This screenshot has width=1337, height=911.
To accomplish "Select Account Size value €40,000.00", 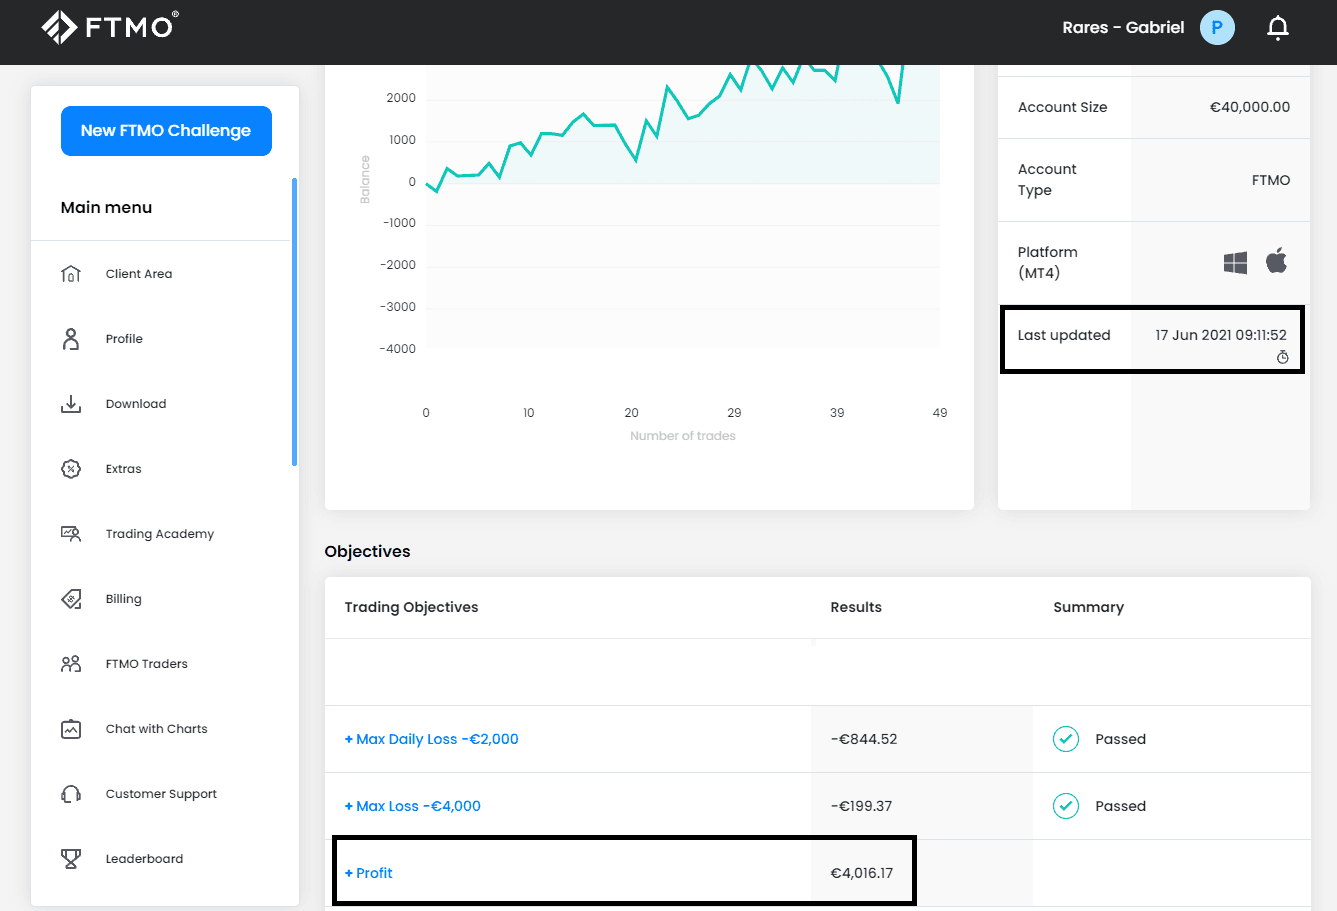I will pos(1250,107).
